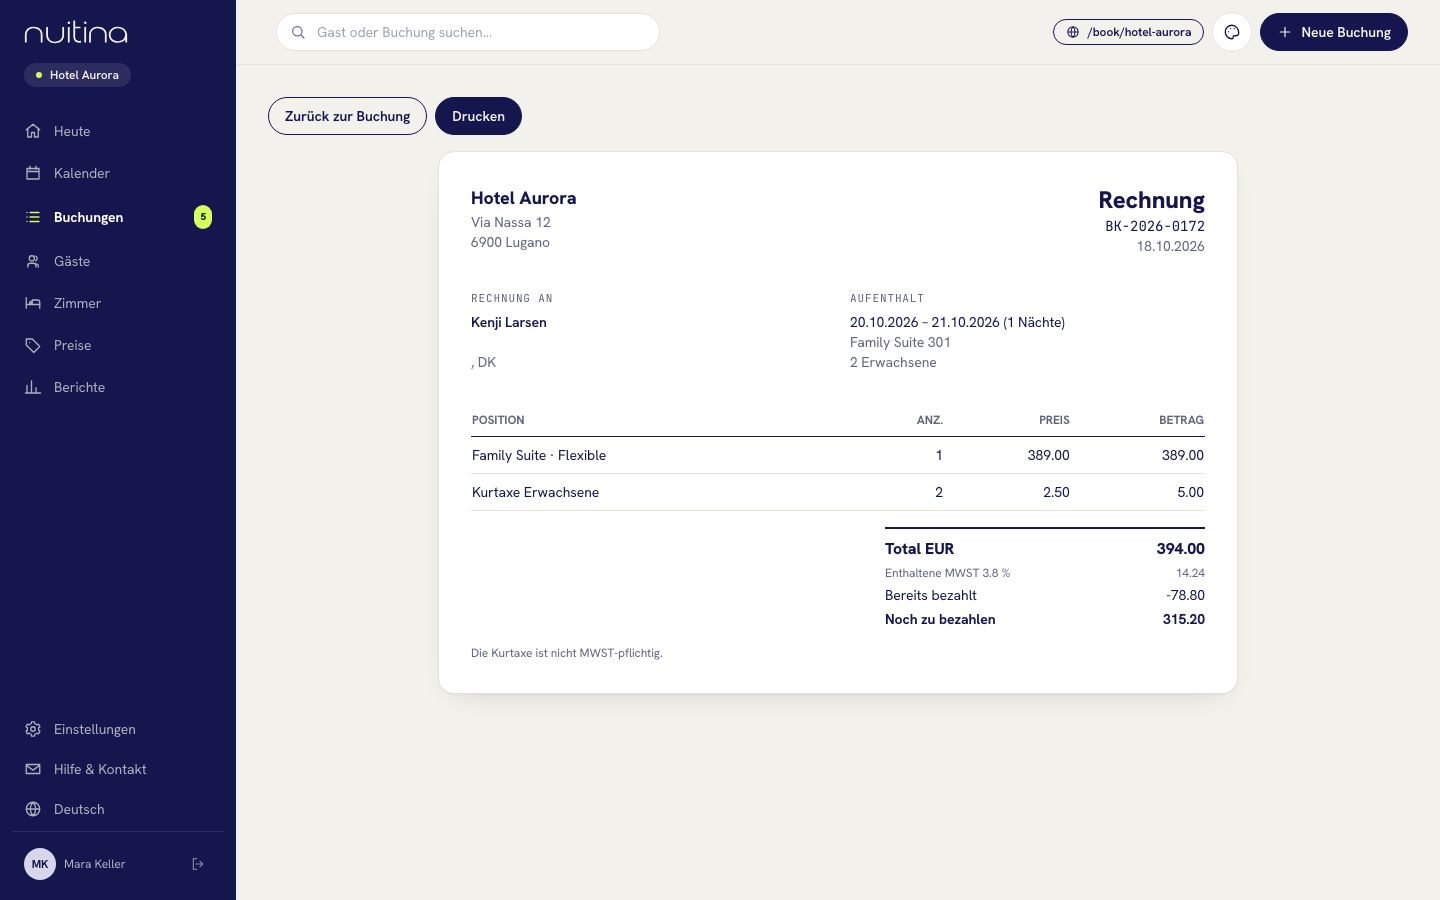Open the /book/hotel-aurora link
This screenshot has width=1440, height=900.
[1128, 32]
